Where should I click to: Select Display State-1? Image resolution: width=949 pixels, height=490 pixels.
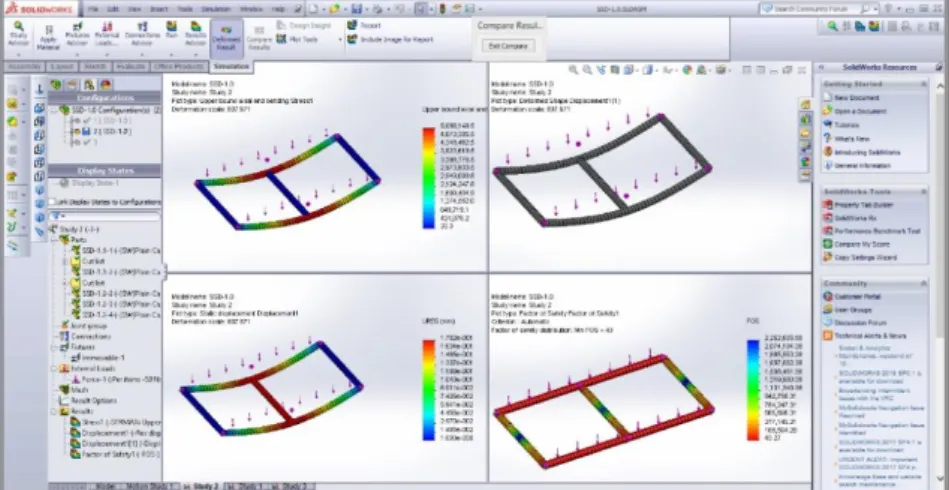coord(90,183)
